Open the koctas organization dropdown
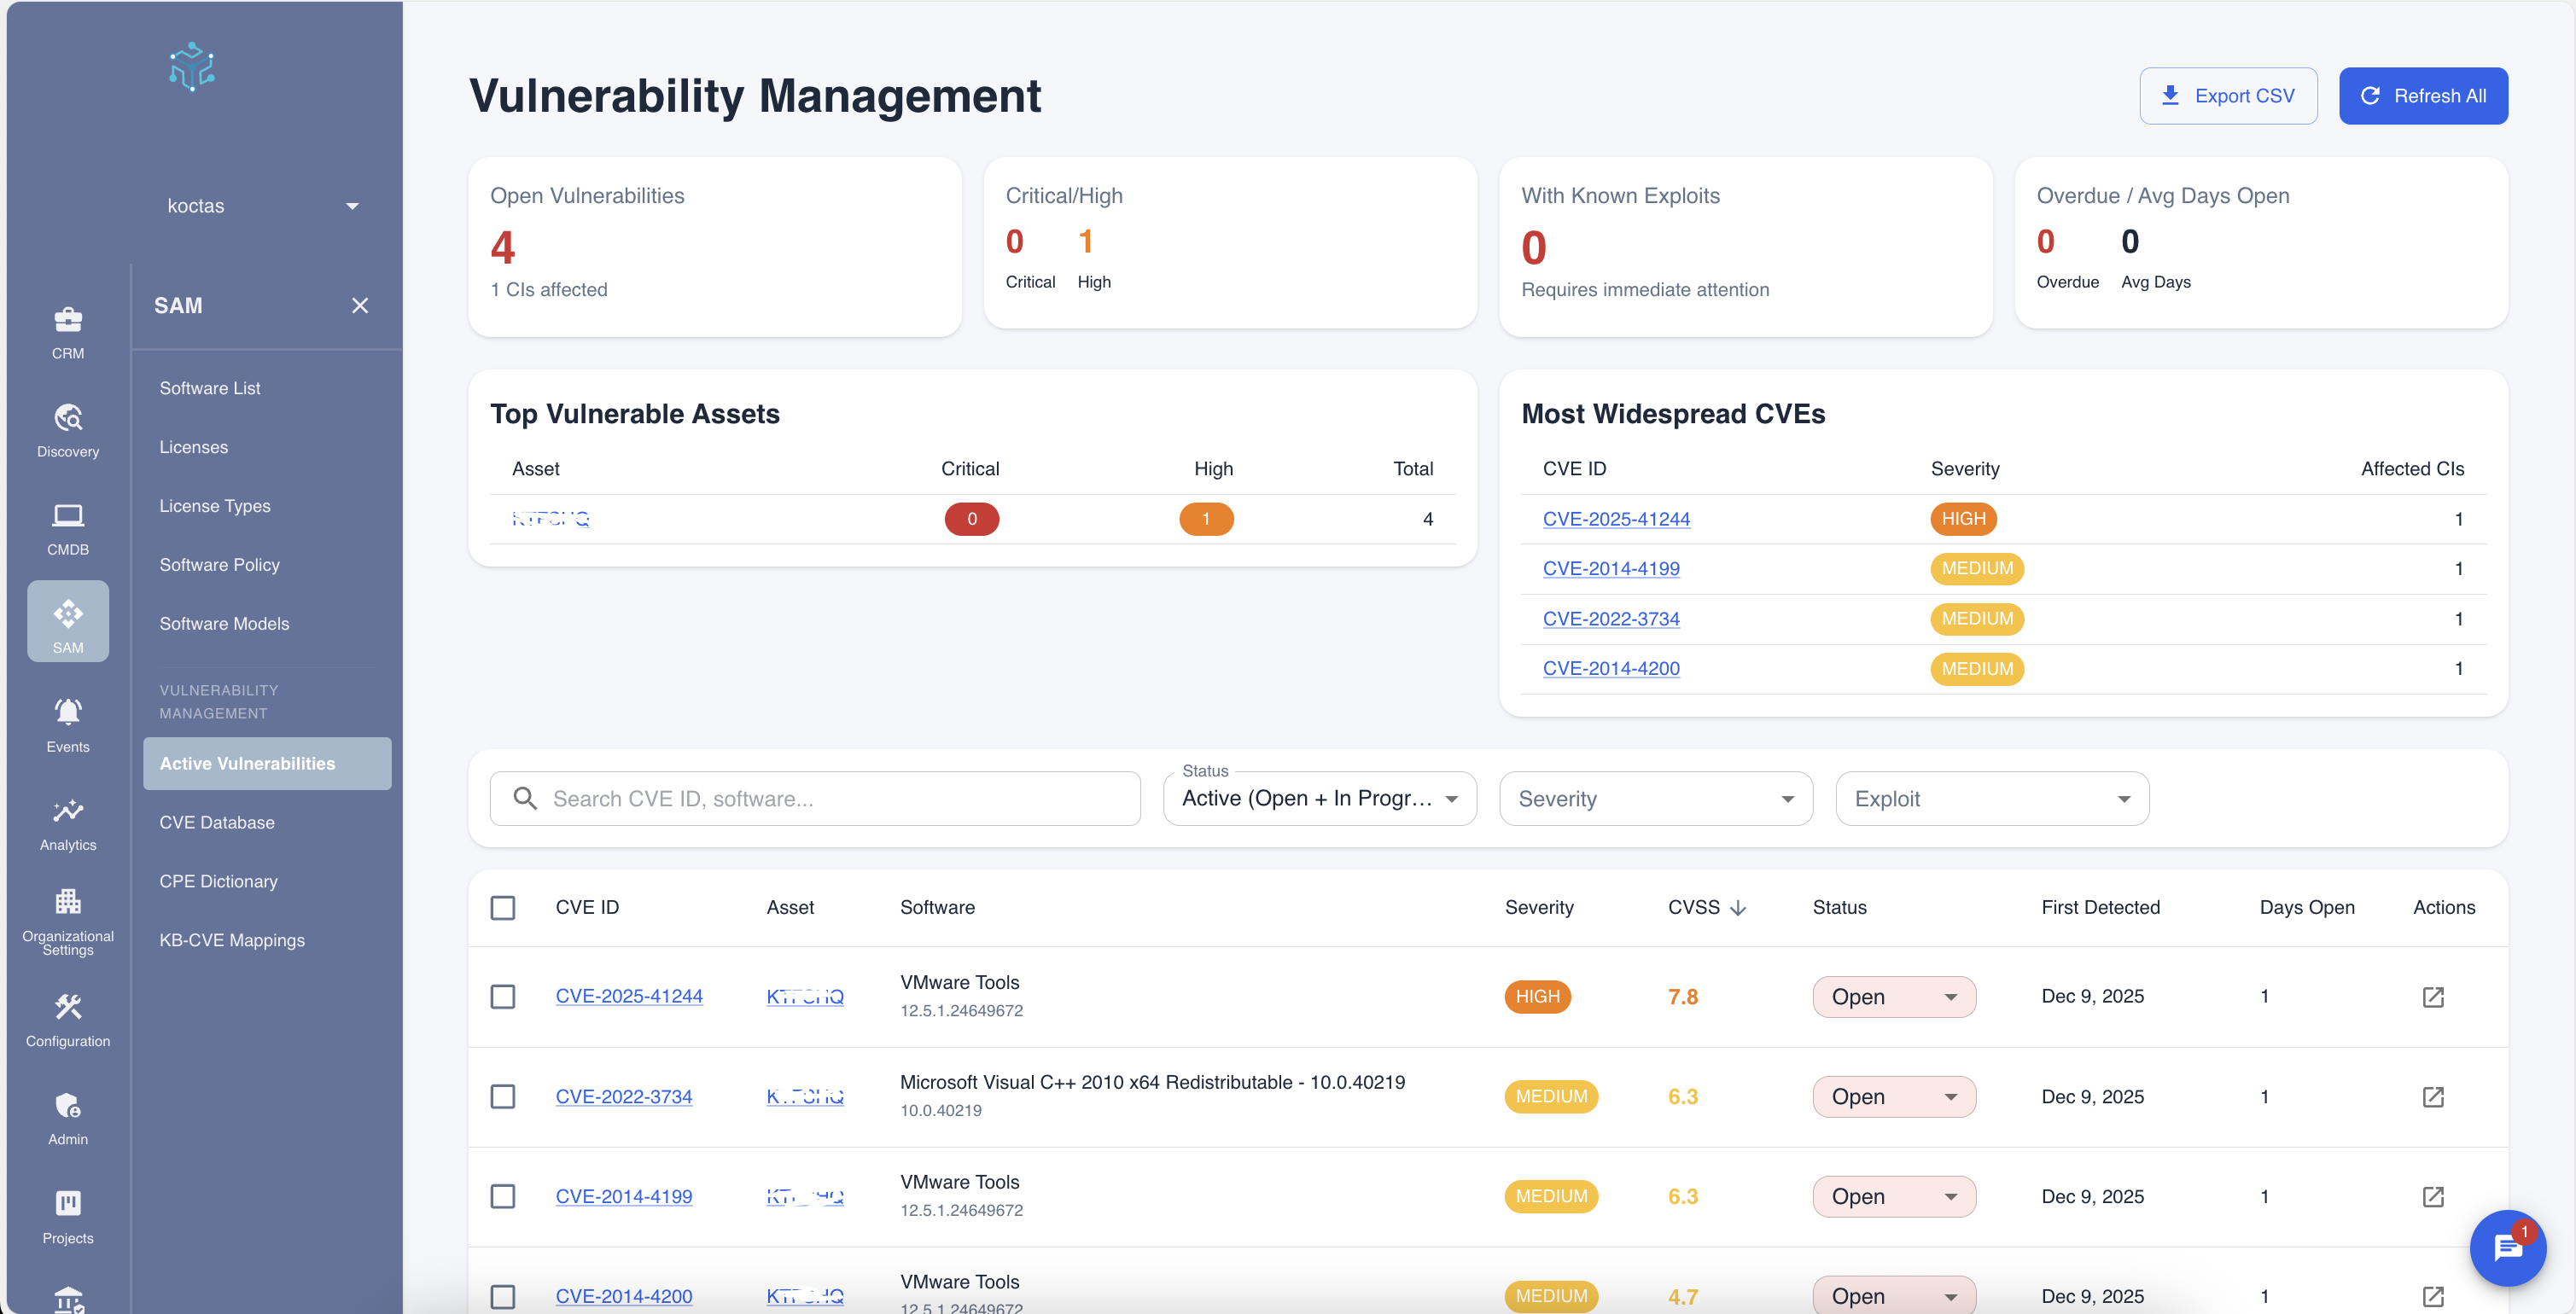2576x1314 pixels. [x=263, y=205]
